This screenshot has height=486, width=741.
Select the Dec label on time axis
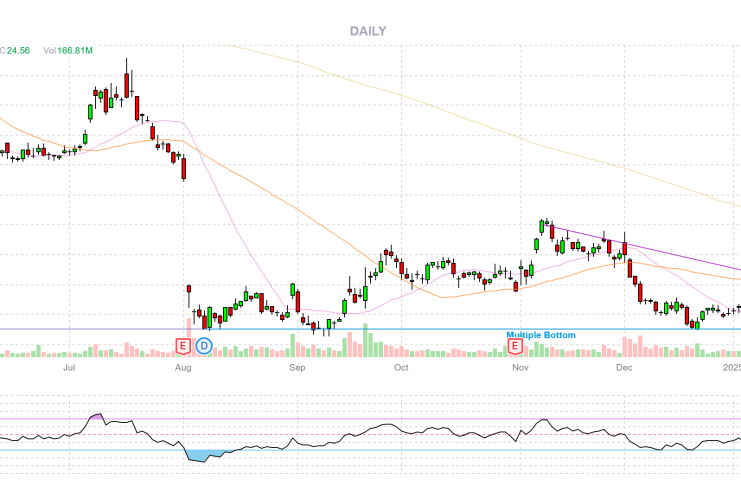pos(624,368)
